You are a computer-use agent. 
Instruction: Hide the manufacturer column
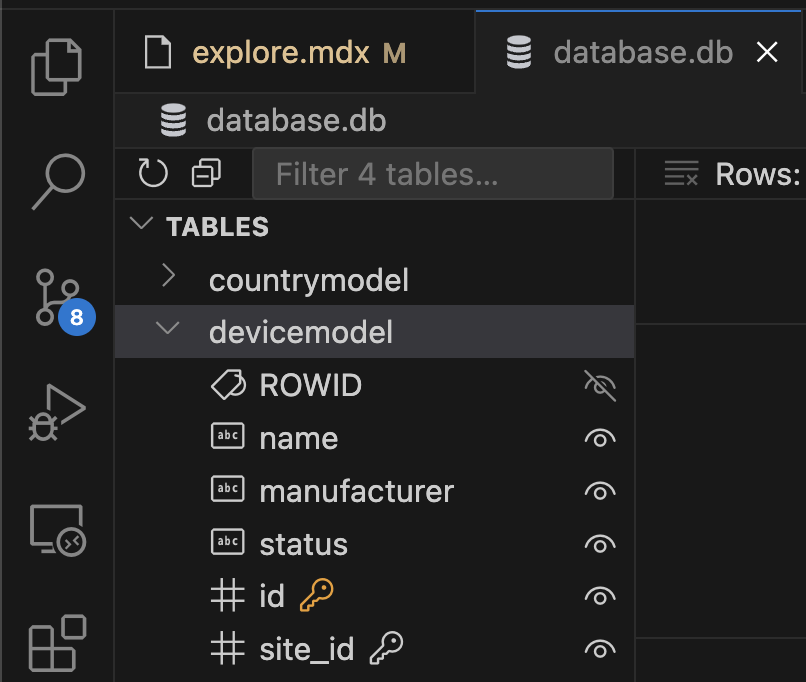click(x=599, y=490)
